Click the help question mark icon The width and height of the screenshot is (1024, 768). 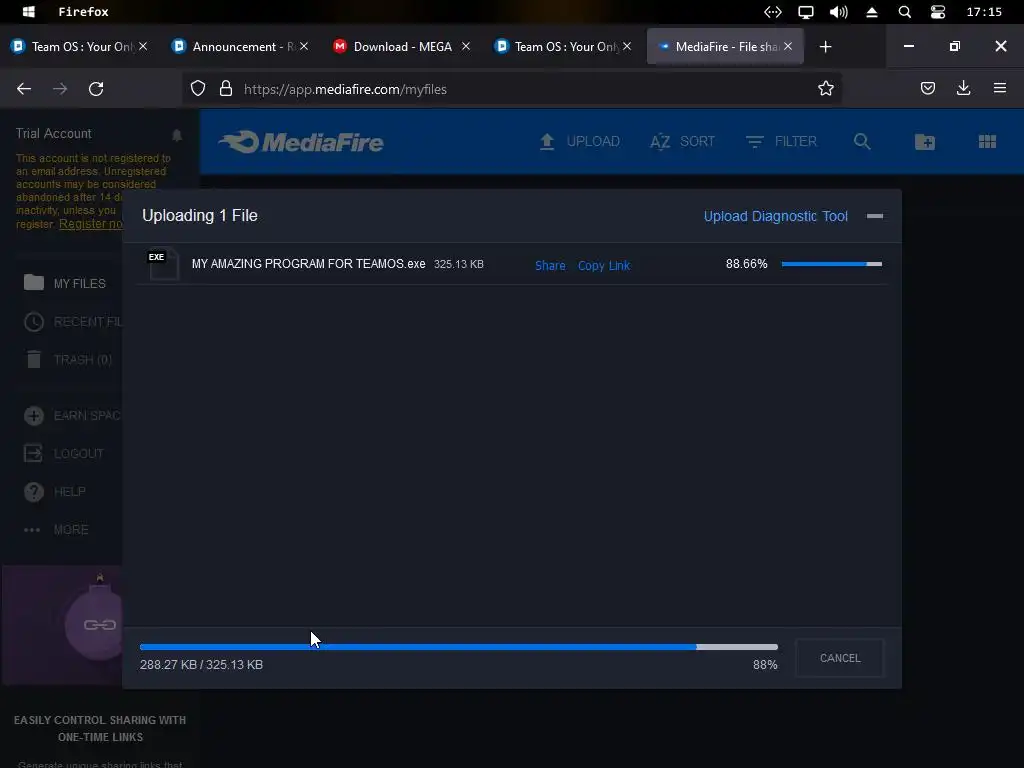(34, 491)
